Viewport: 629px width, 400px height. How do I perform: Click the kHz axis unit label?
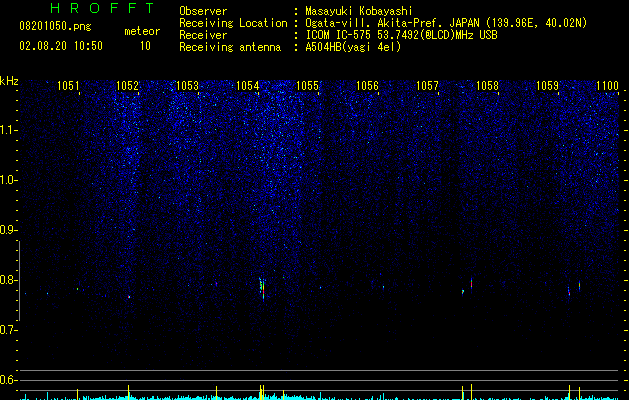(9, 81)
